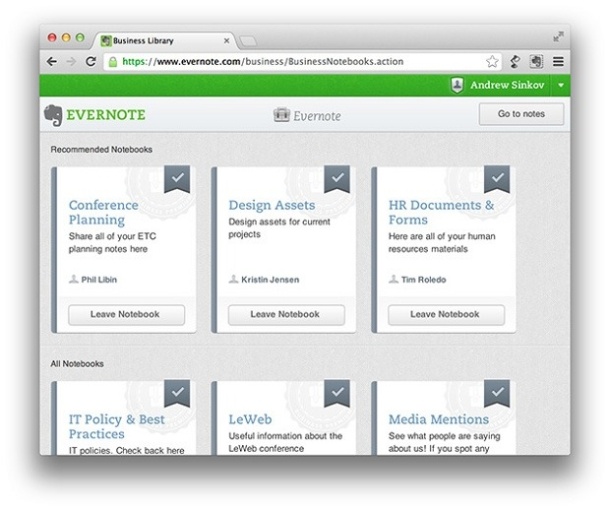The image size is (610, 510).
Task: Click the person icon next to Tim Roledo
Action: (x=393, y=279)
